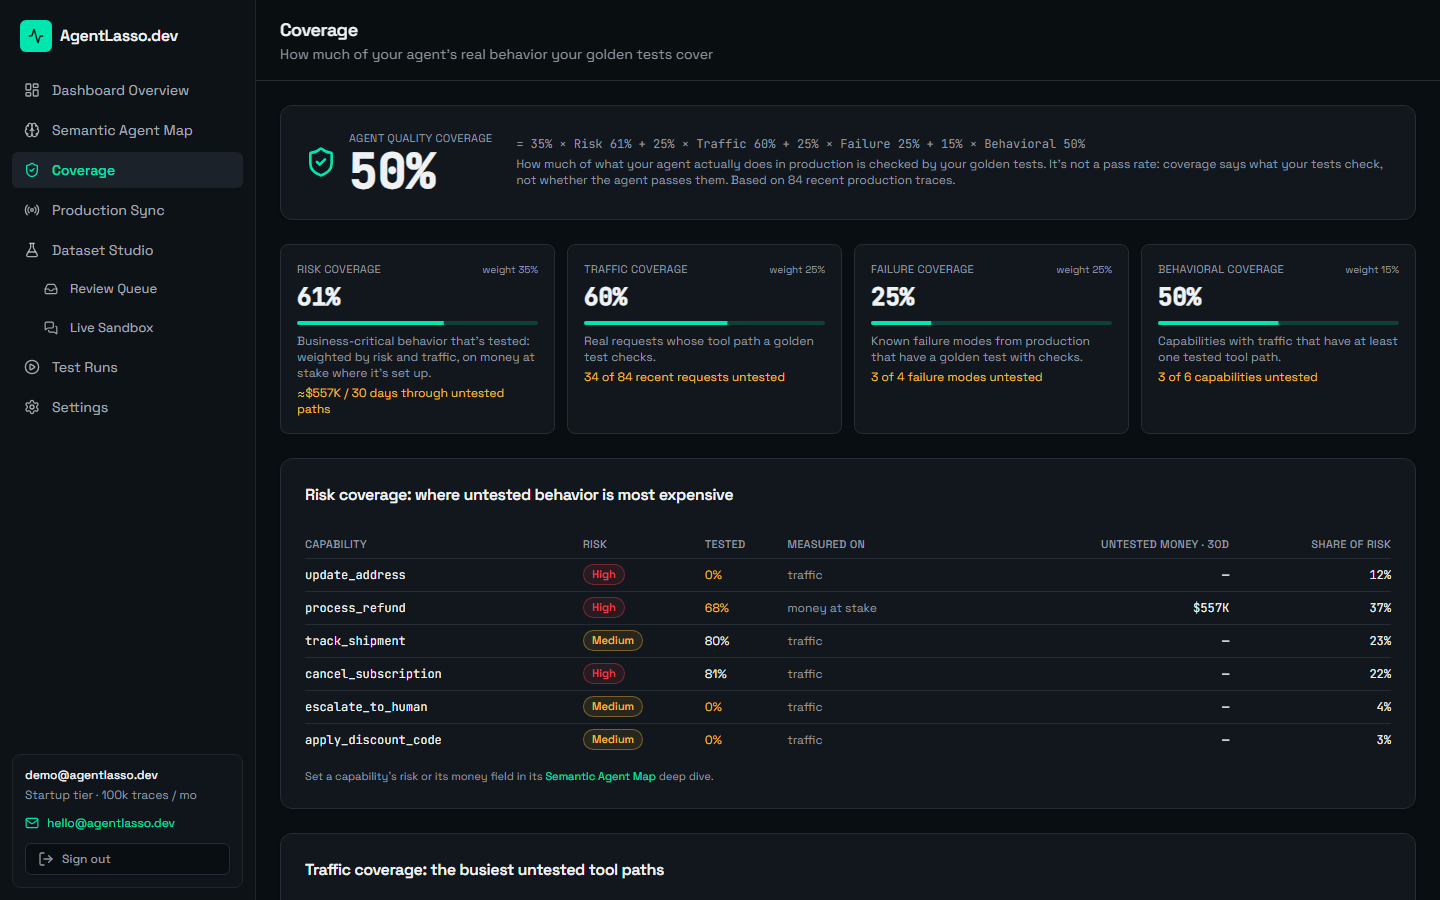
Task: Click the Failure Coverage progress bar
Action: (x=991, y=323)
